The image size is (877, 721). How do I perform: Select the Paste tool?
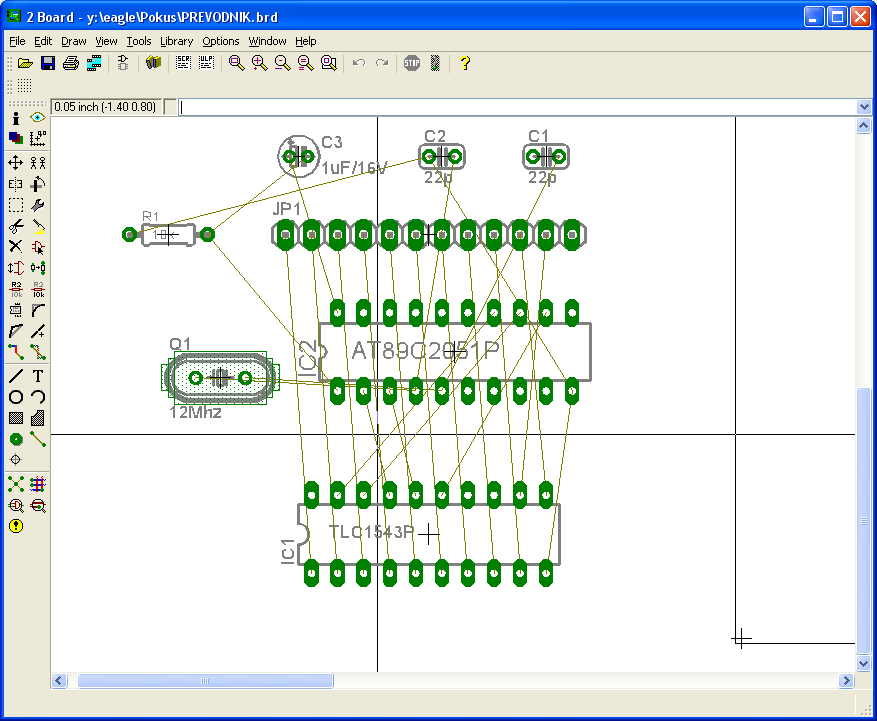click(37, 226)
